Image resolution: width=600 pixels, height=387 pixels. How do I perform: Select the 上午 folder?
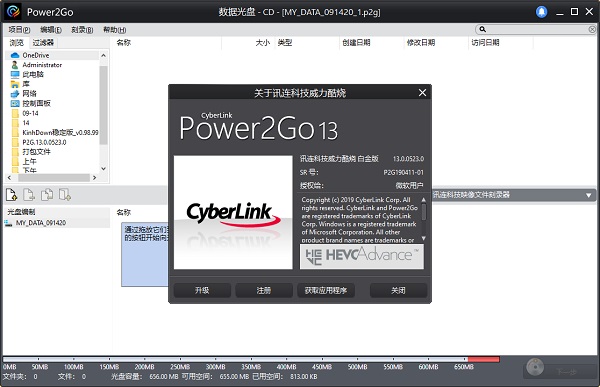(29, 161)
